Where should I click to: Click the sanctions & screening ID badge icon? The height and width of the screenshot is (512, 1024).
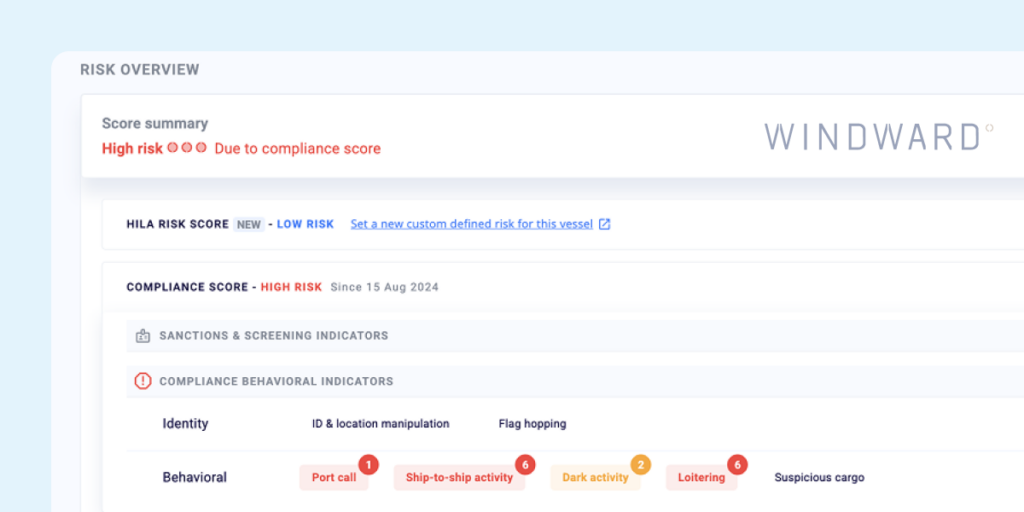[142, 336]
